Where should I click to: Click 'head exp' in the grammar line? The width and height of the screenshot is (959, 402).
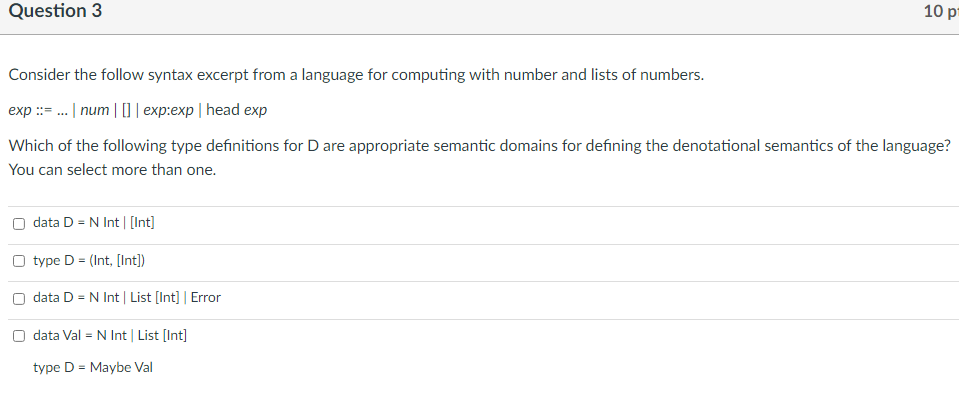[237, 111]
